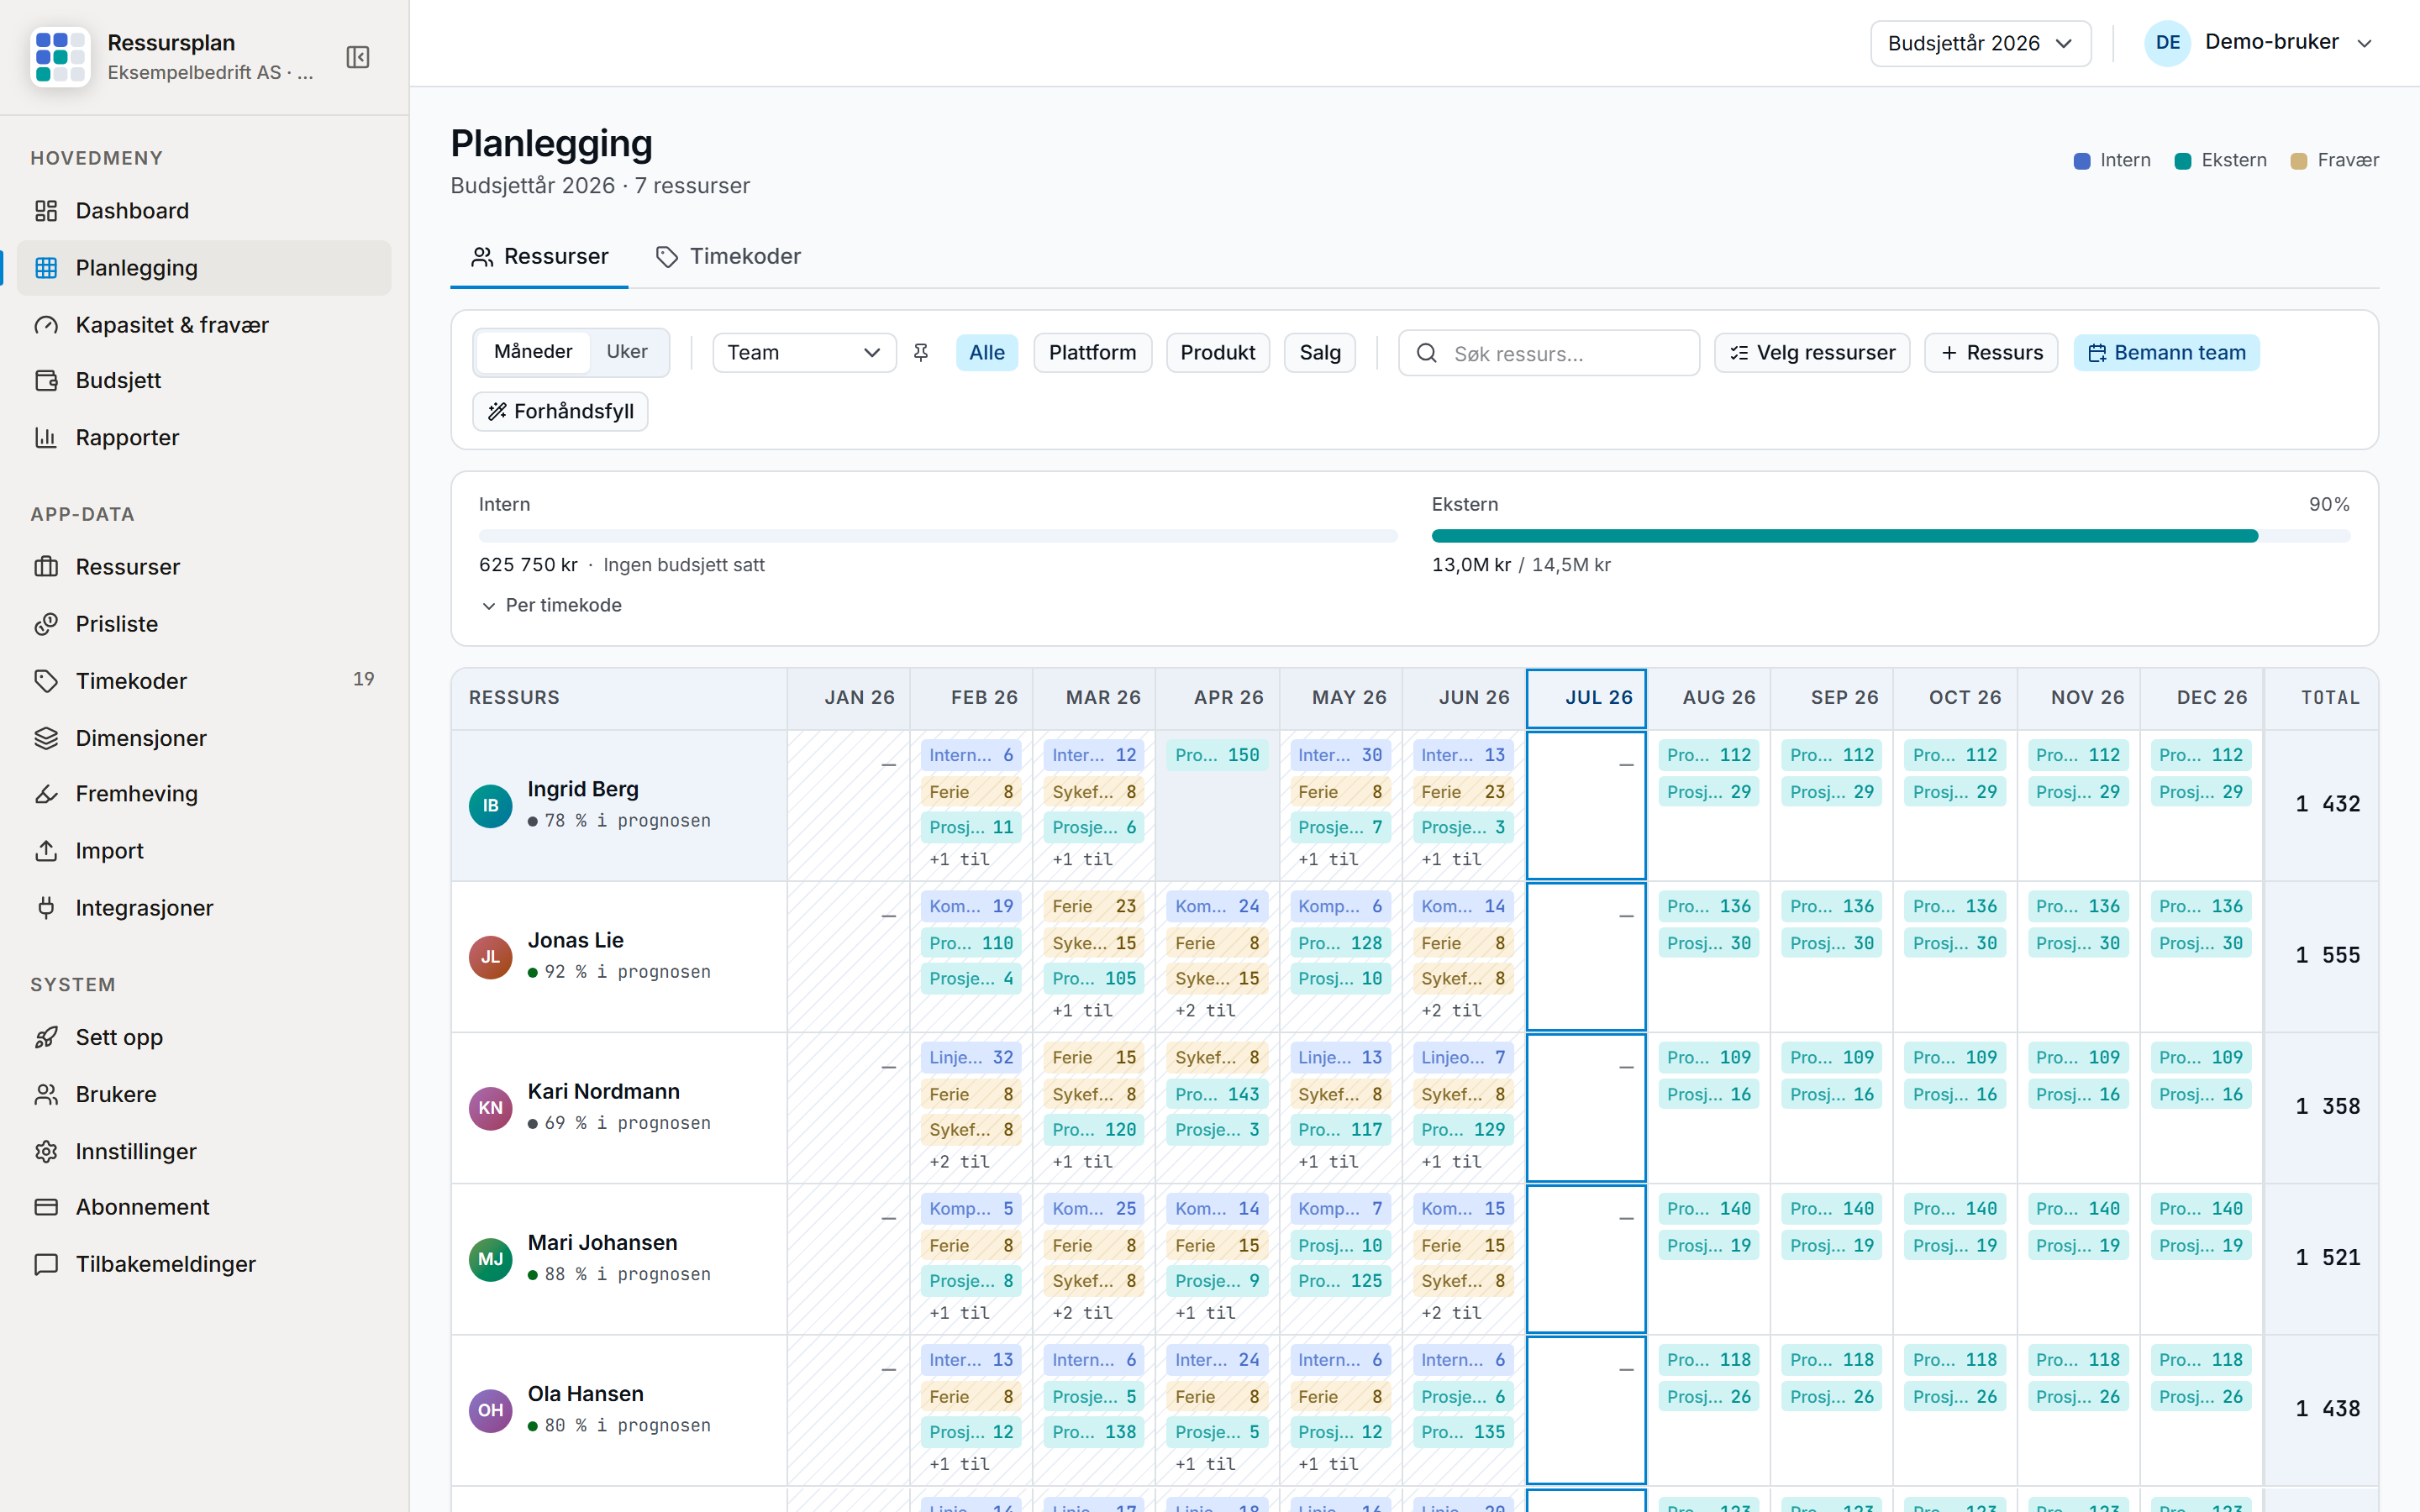Click the Sett opp rocket icon
Viewport: 2420px width, 1512px height.
point(46,1037)
